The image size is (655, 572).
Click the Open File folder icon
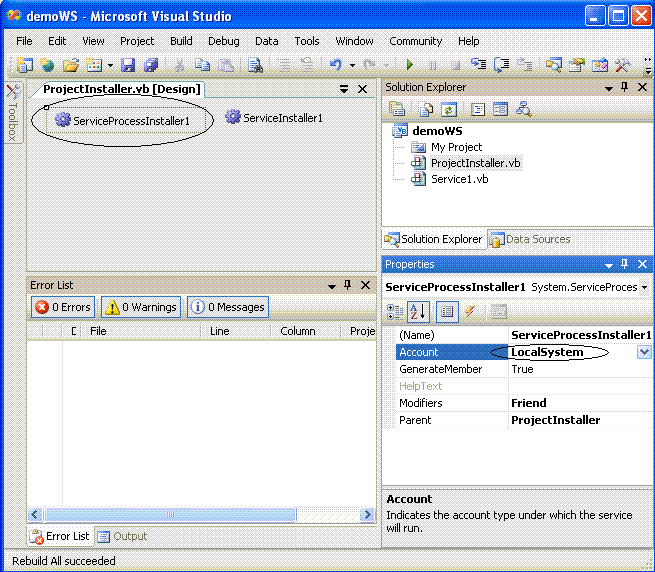coord(71,65)
